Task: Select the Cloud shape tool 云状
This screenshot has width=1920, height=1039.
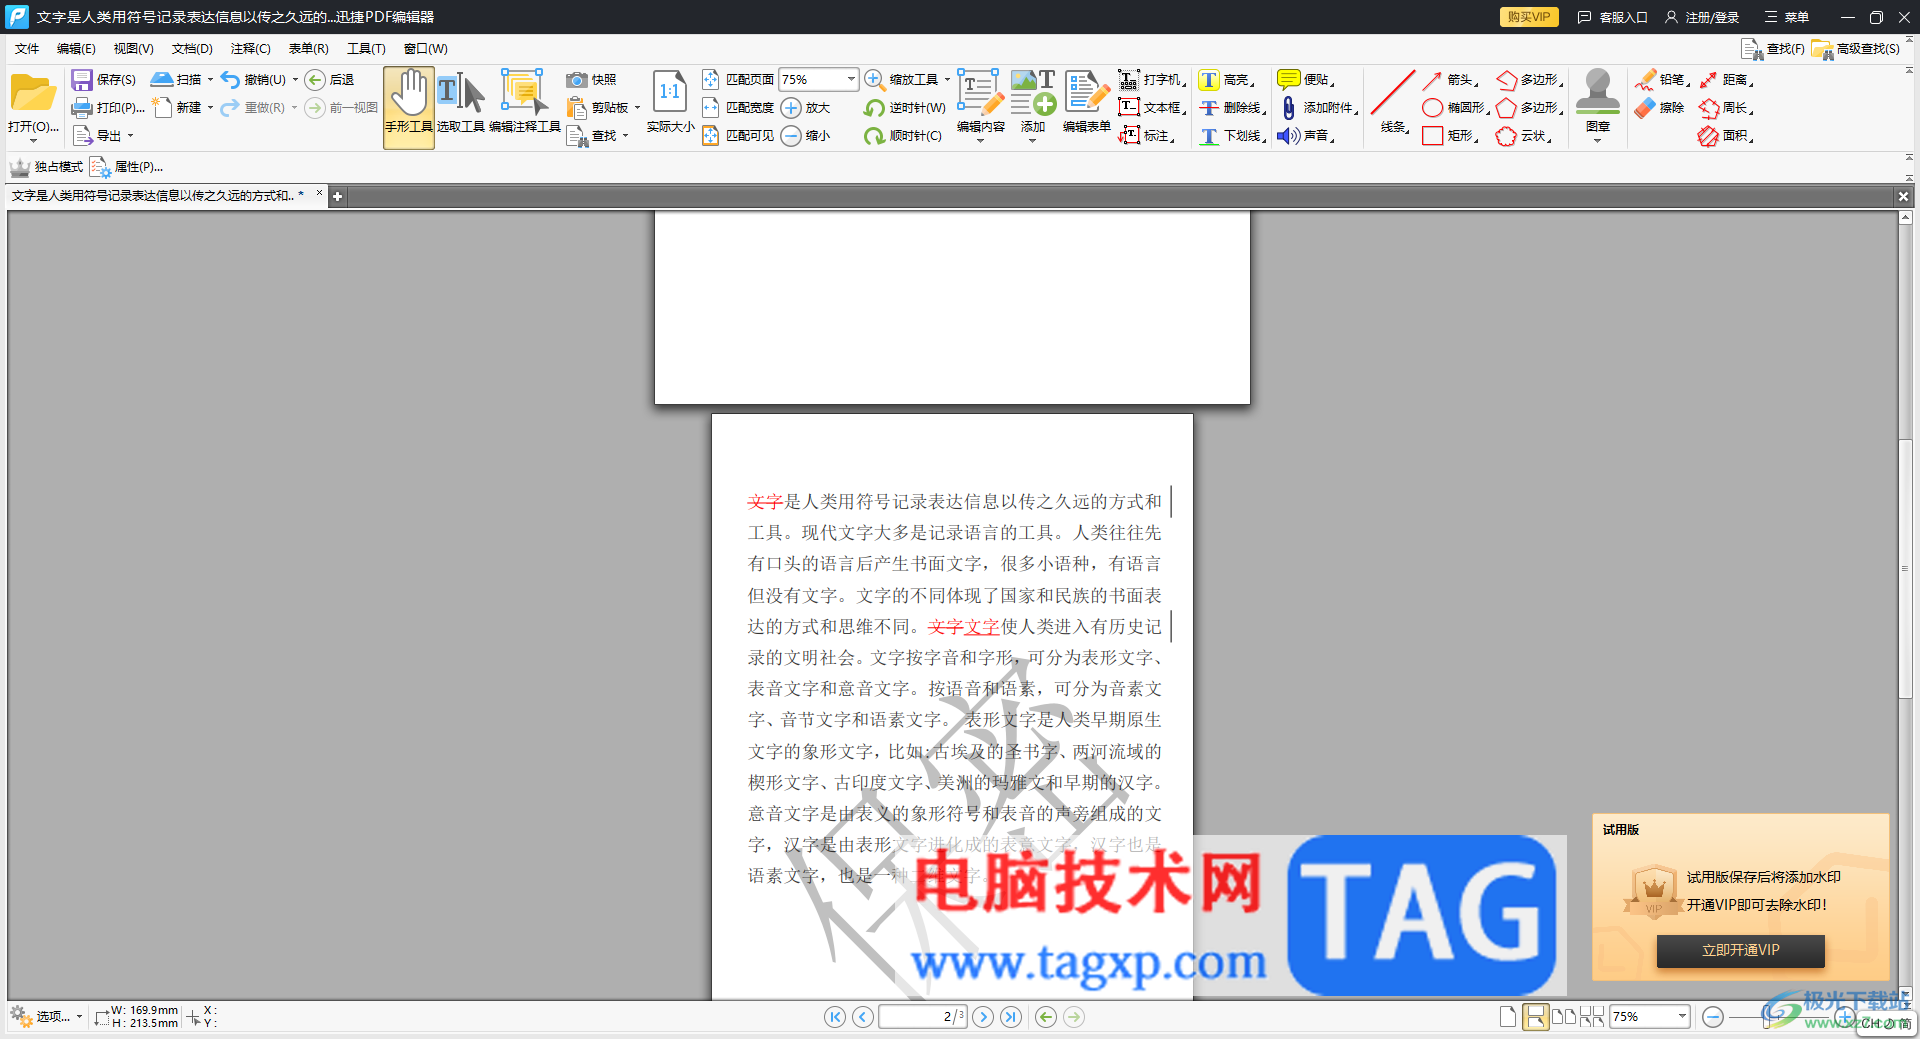Action: (1523, 136)
